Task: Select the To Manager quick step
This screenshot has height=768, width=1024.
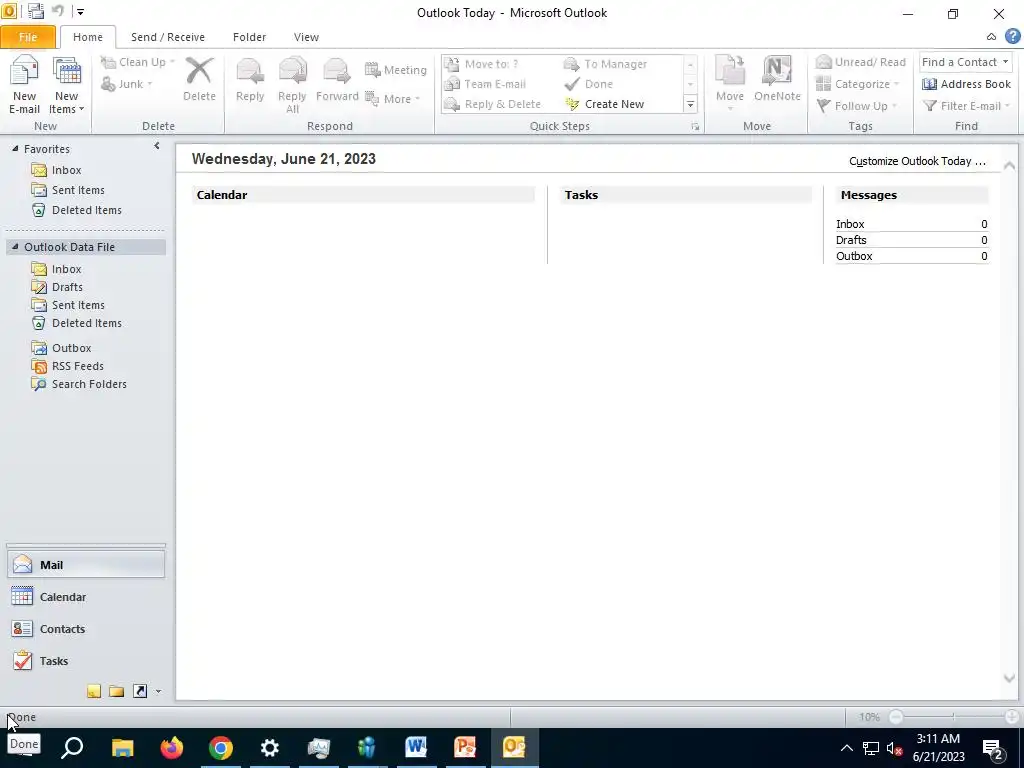Action: click(605, 64)
